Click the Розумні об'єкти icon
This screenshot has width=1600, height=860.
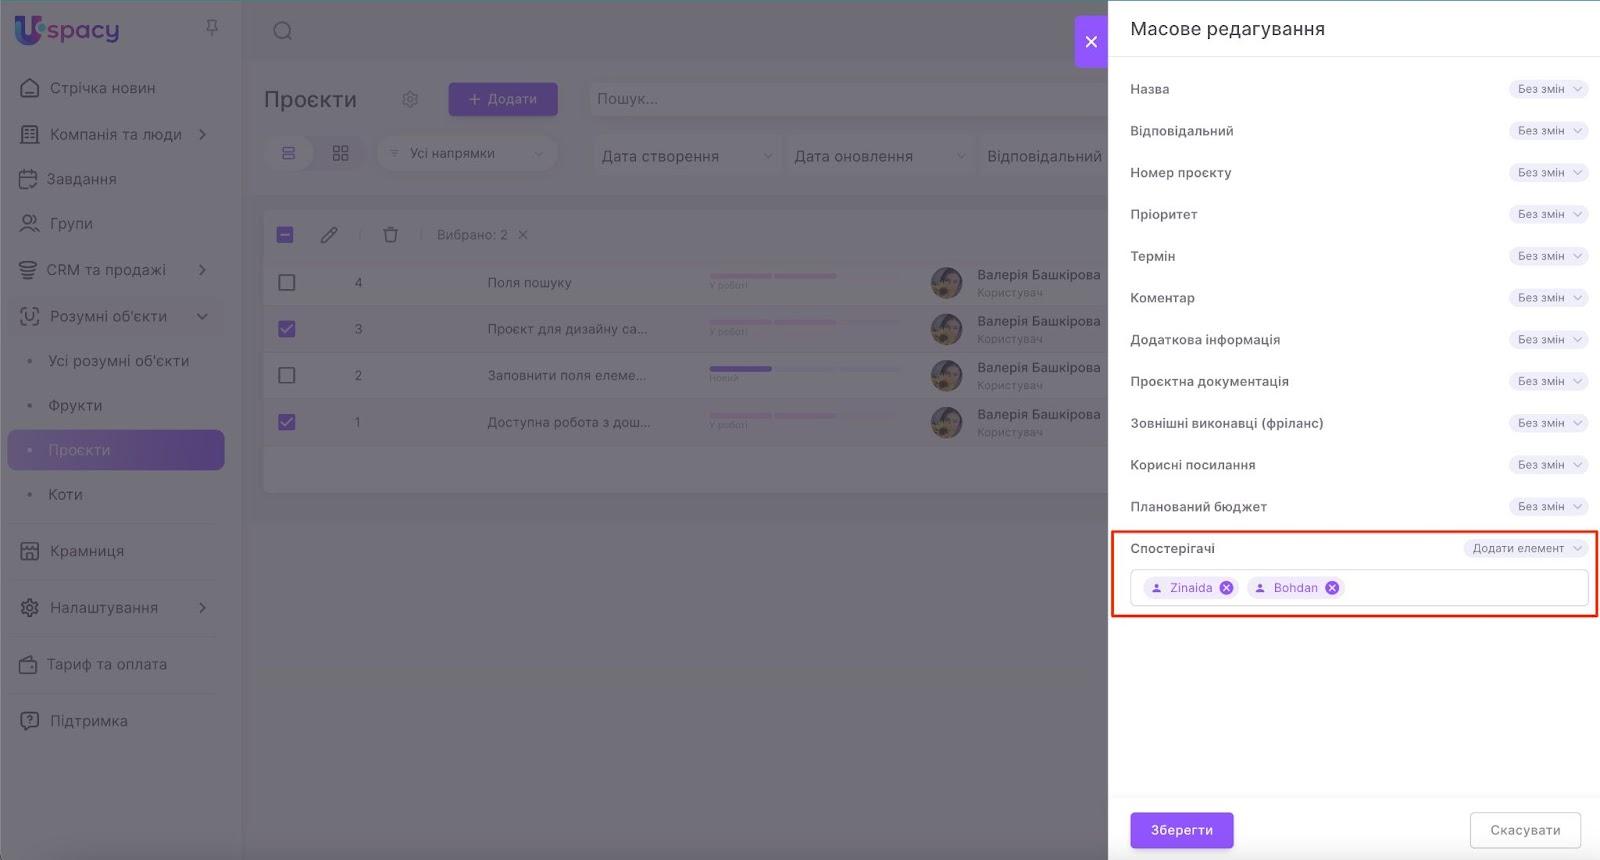pyautogui.click(x=30, y=316)
